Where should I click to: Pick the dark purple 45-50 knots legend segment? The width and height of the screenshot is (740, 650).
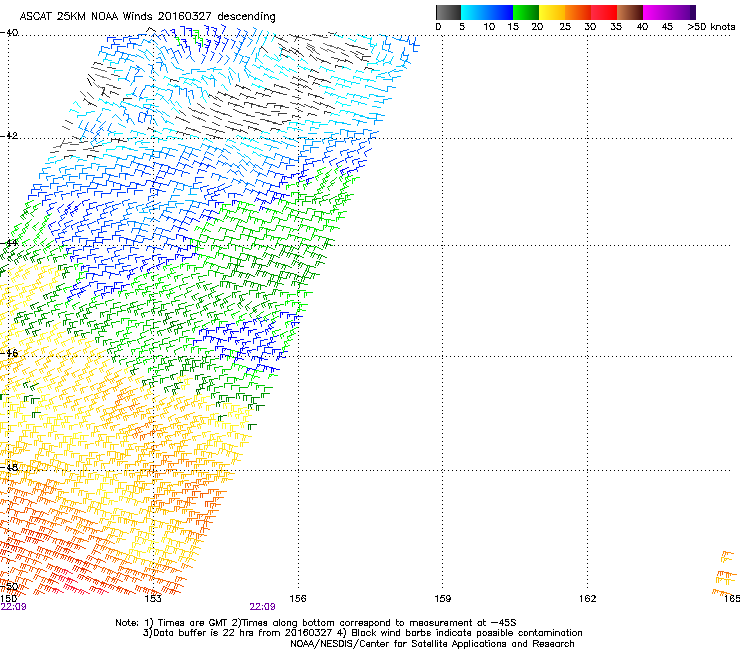[682, 12]
